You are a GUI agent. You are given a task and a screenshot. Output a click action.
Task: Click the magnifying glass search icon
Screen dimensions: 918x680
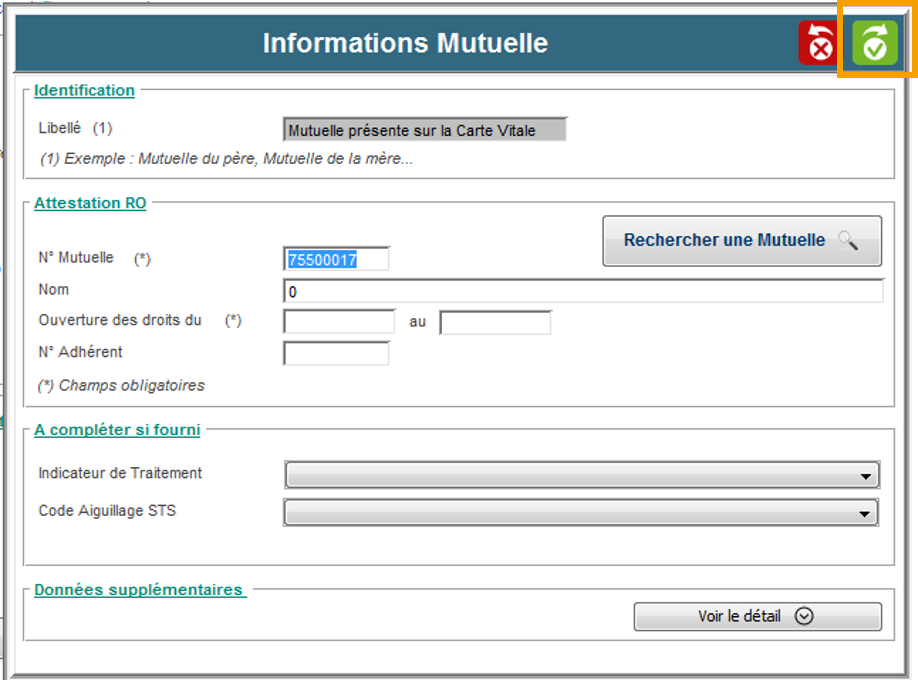(x=848, y=240)
